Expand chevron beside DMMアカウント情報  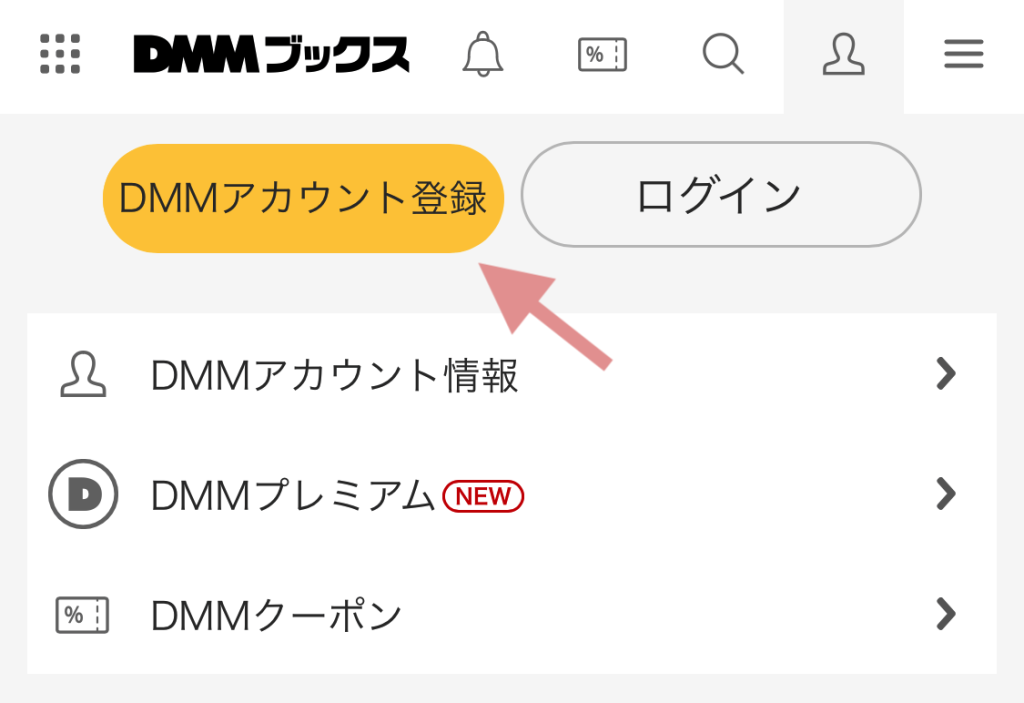[x=946, y=374]
